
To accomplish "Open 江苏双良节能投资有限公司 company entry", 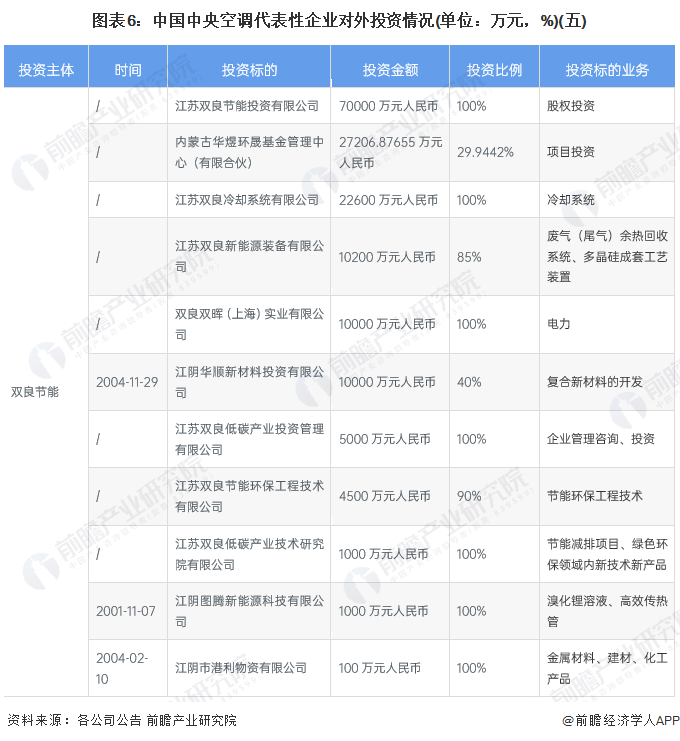I will pyautogui.click(x=246, y=105).
